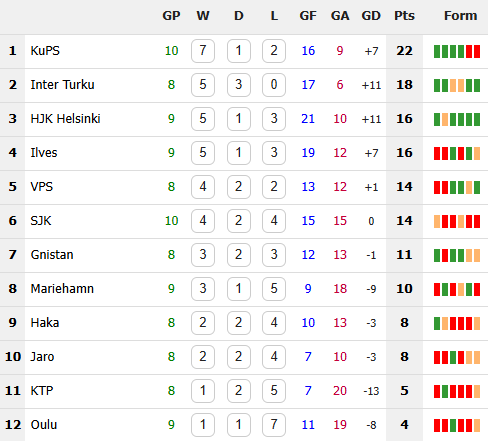Select HJK Helsinki goals for value 21
Image resolution: width=488 pixels, height=441 pixels.
[308, 119]
